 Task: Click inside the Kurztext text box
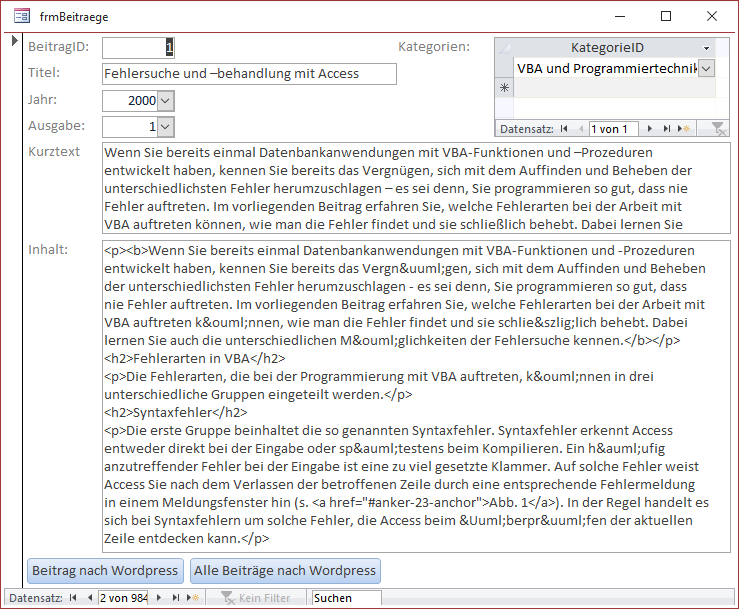(416, 188)
